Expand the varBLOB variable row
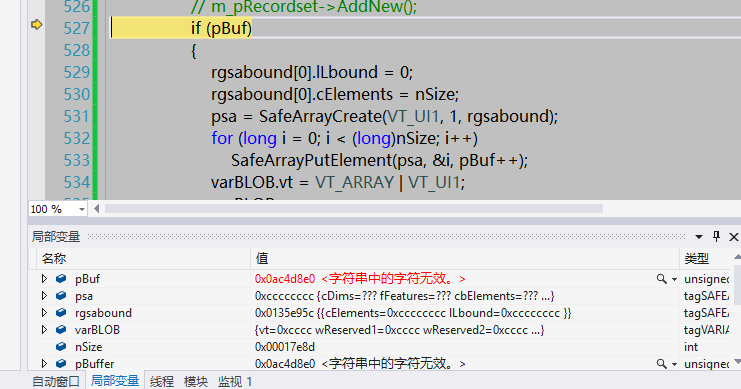Image resolution: width=741 pixels, height=389 pixels. point(44,330)
